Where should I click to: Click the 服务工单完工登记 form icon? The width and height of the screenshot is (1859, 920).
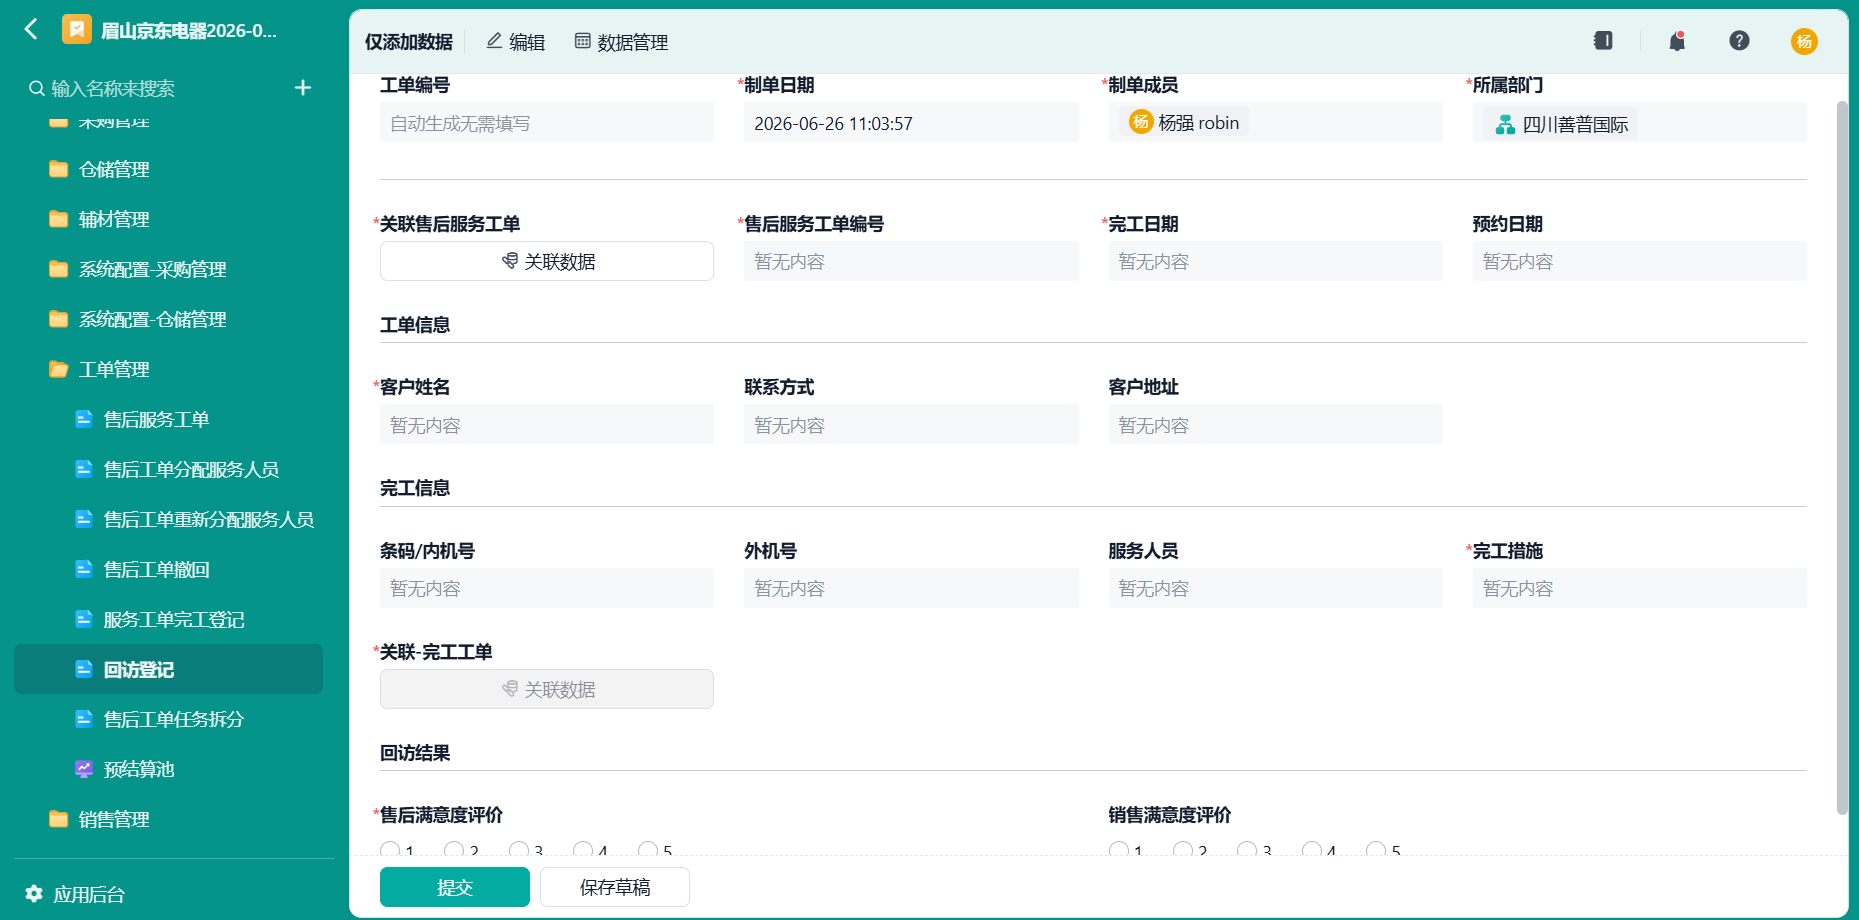click(84, 619)
